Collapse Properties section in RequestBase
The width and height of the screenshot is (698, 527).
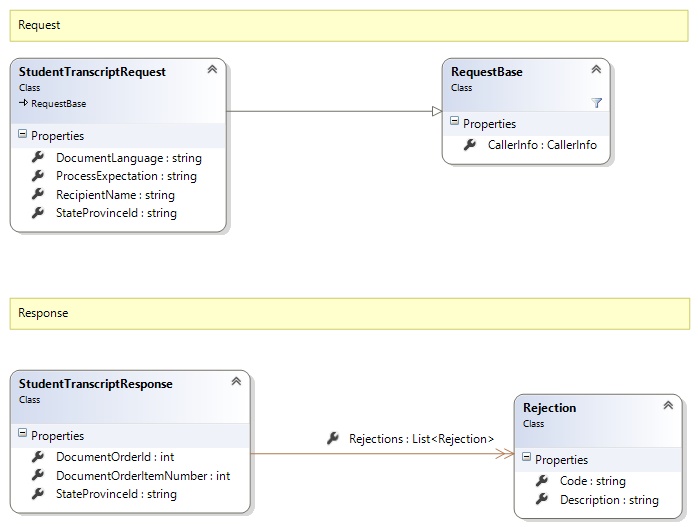coord(454,123)
